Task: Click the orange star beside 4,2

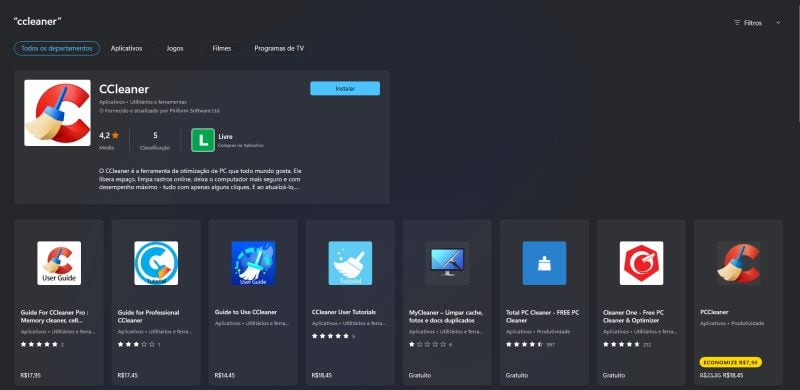Action: pos(115,135)
